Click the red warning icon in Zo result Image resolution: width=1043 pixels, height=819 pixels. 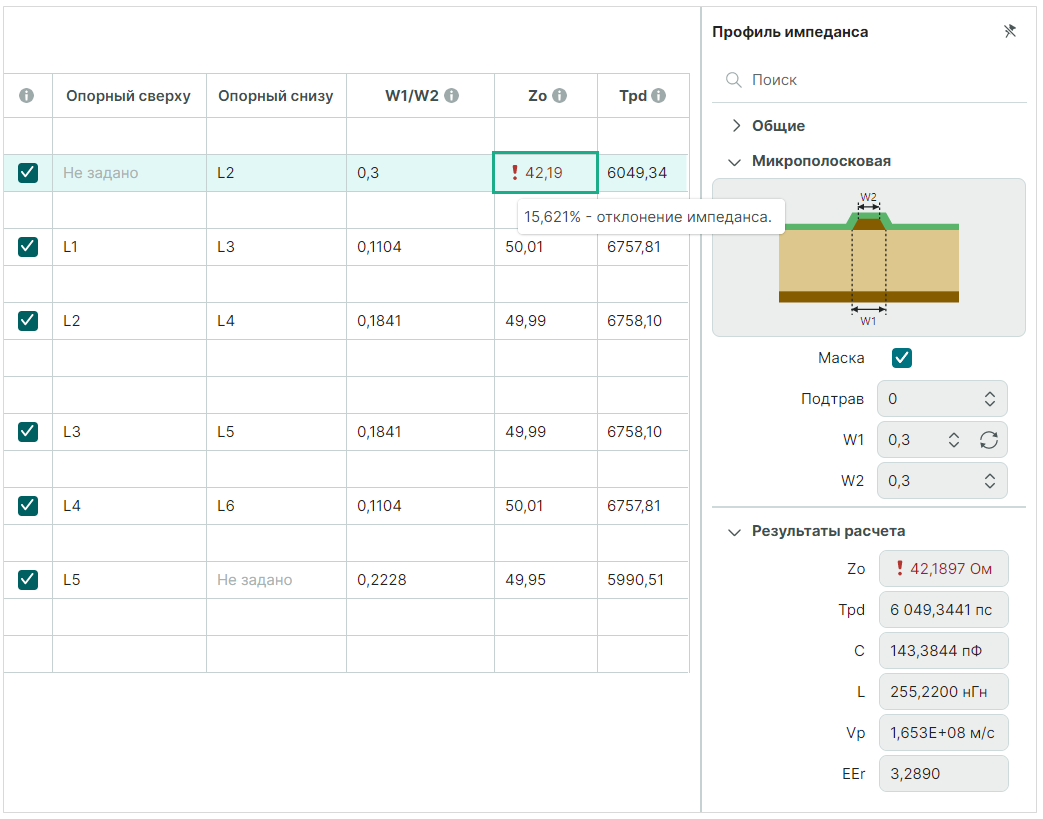[900, 569]
